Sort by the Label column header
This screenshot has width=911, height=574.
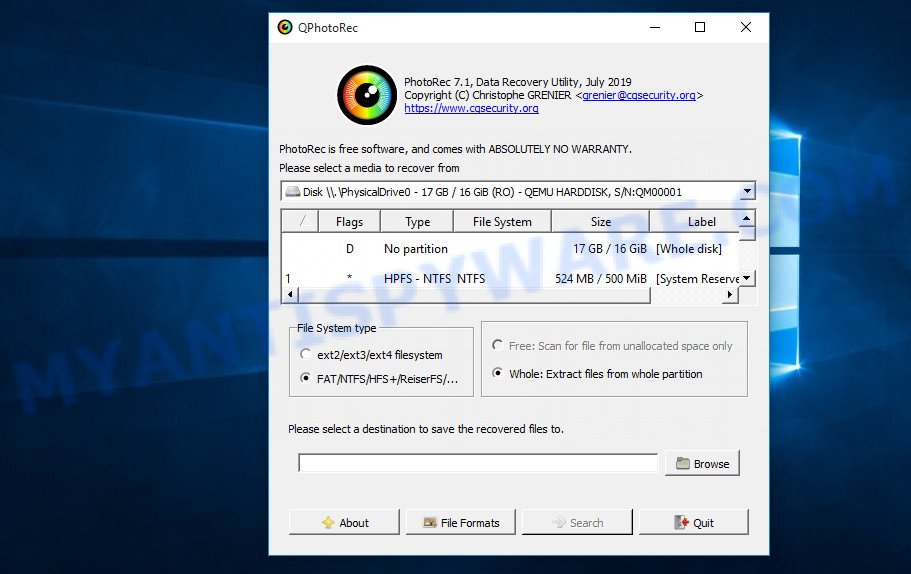(695, 222)
